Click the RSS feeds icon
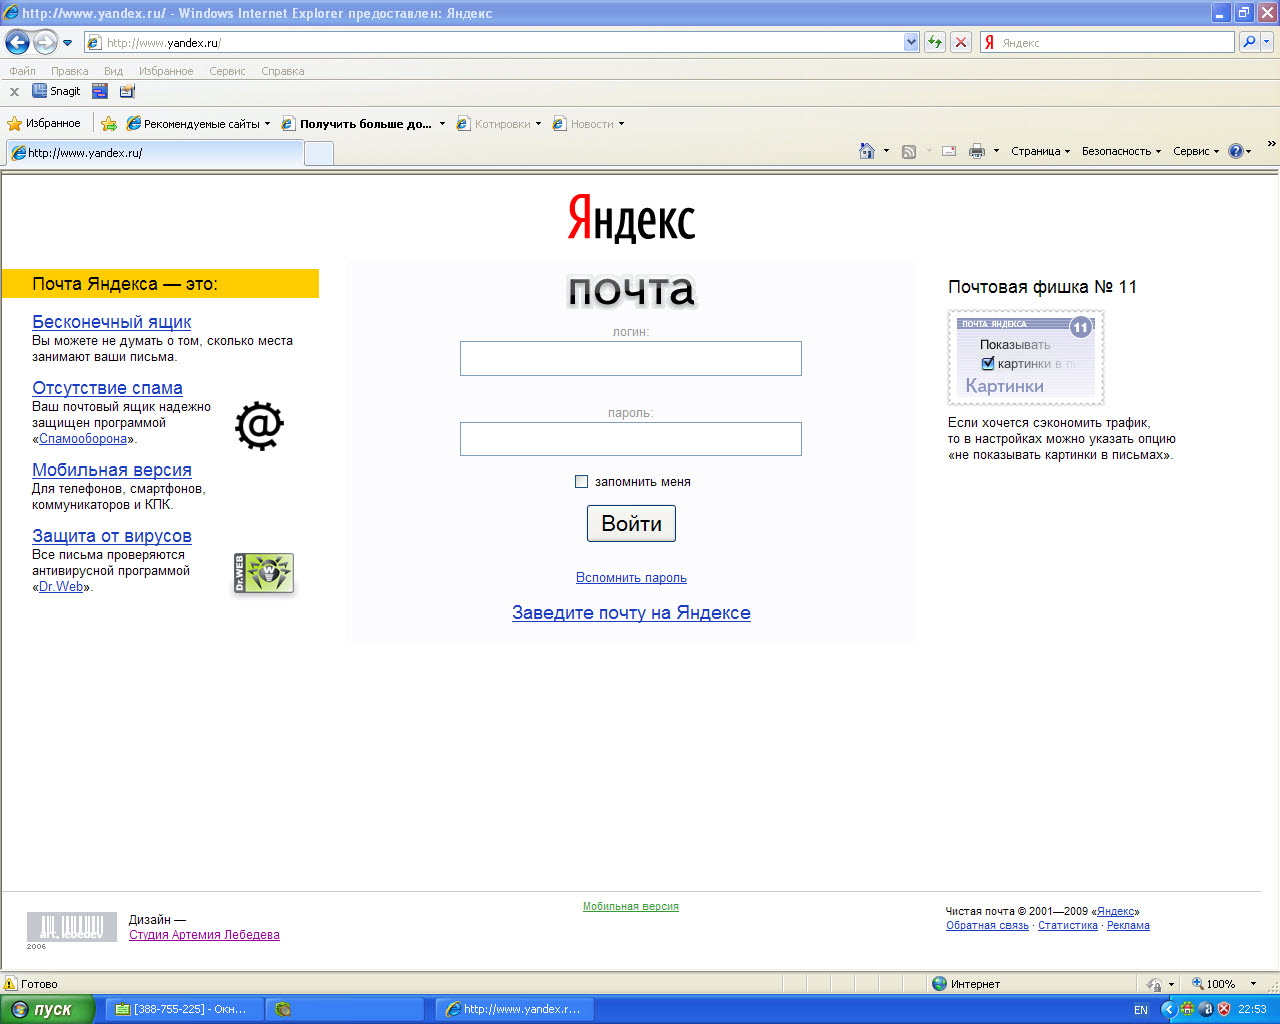This screenshot has width=1280, height=1024. coord(909,151)
